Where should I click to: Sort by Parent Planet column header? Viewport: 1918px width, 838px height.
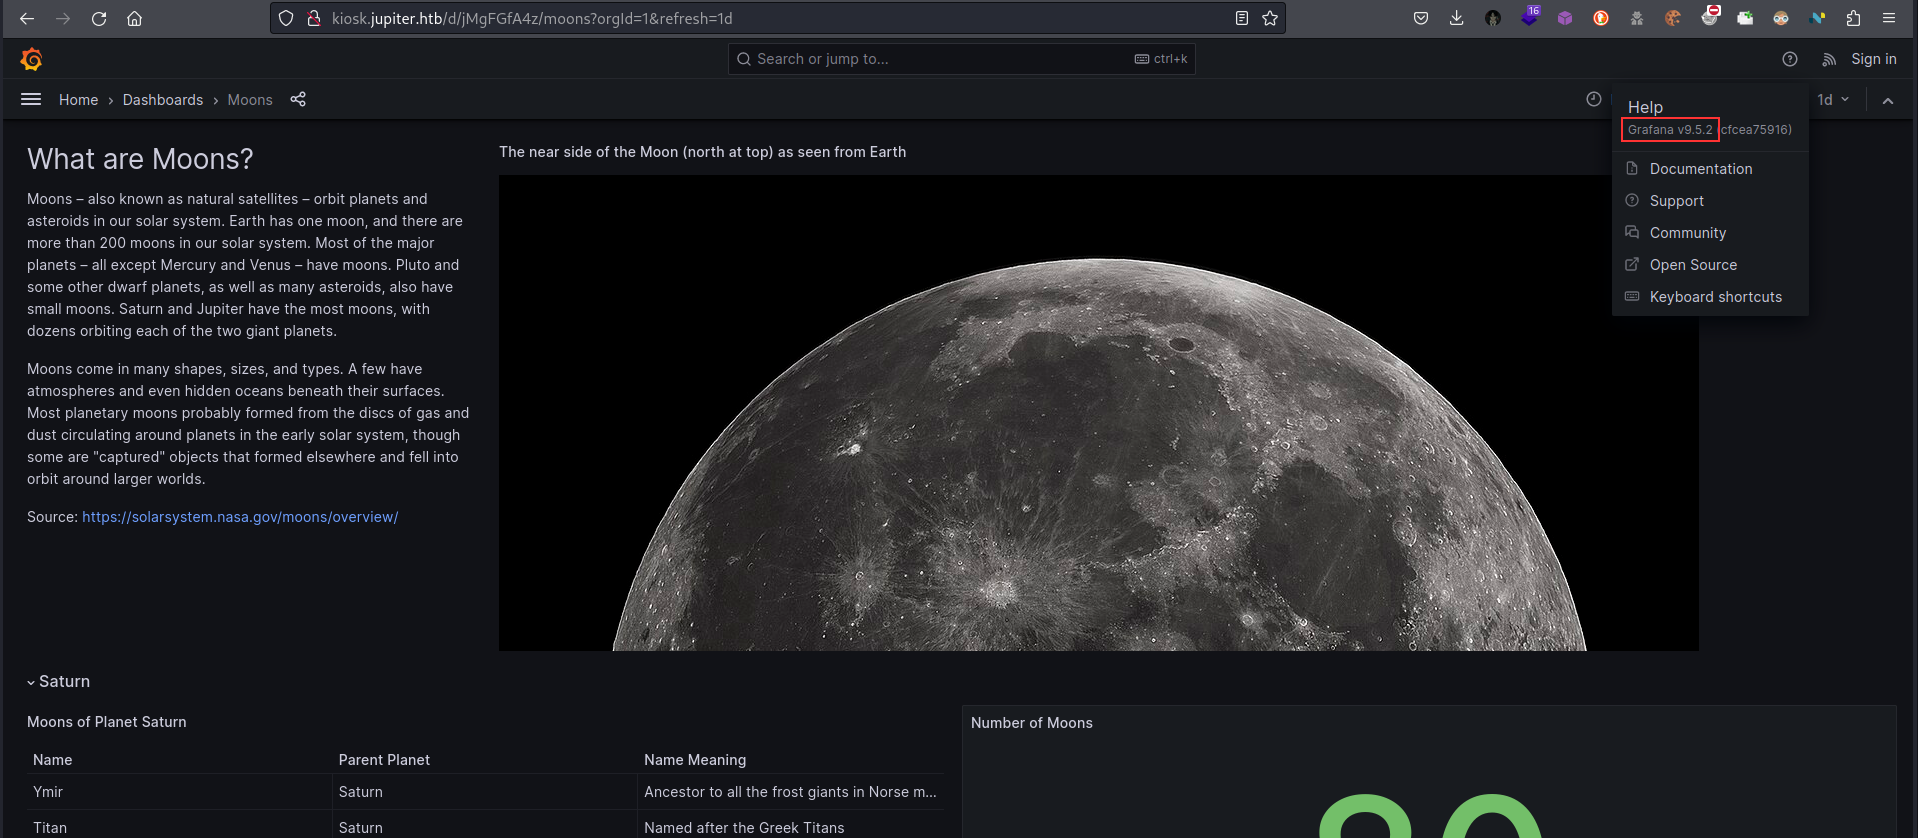click(x=384, y=760)
